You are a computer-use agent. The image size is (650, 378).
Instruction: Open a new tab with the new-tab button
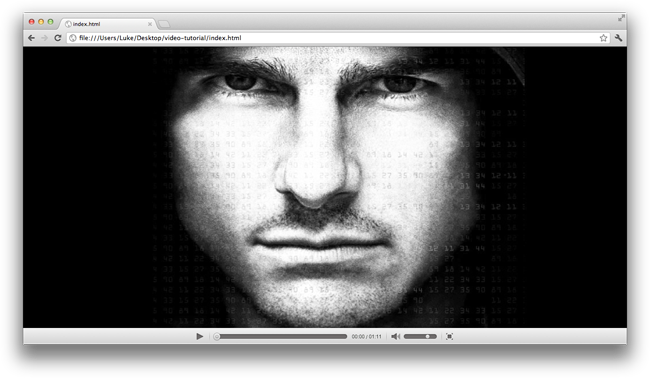pyautogui.click(x=164, y=24)
